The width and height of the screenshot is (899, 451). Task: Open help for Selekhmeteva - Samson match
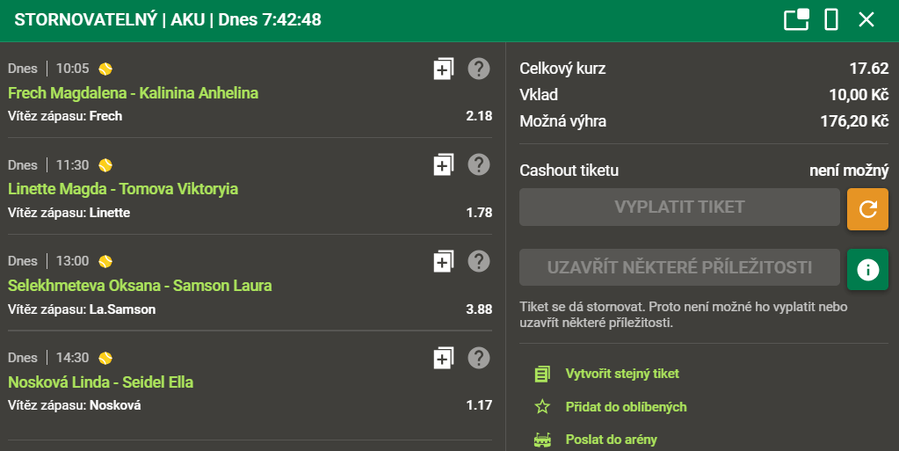pyautogui.click(x=479, y=262)
